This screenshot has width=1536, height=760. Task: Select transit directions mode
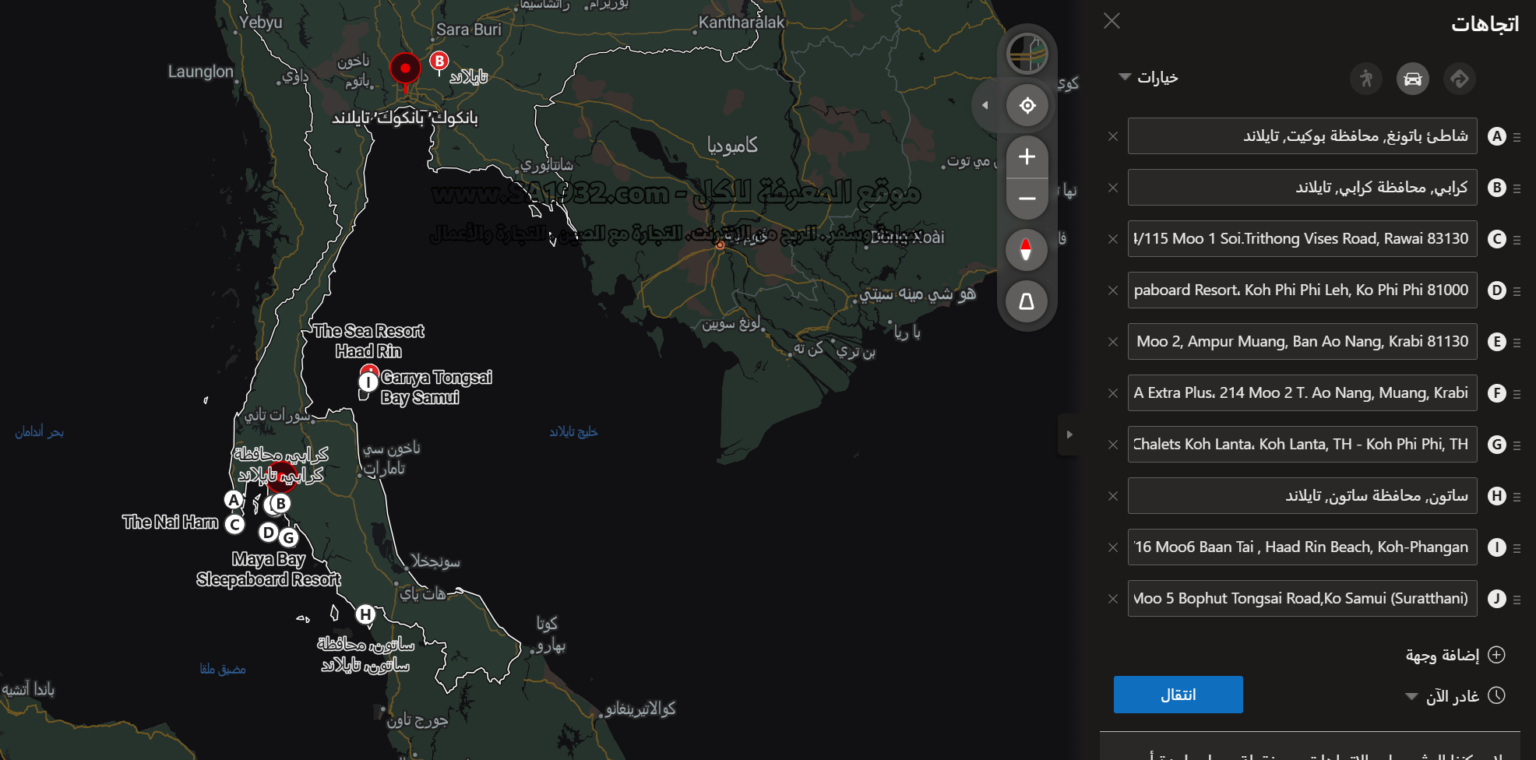point(1460,78)
